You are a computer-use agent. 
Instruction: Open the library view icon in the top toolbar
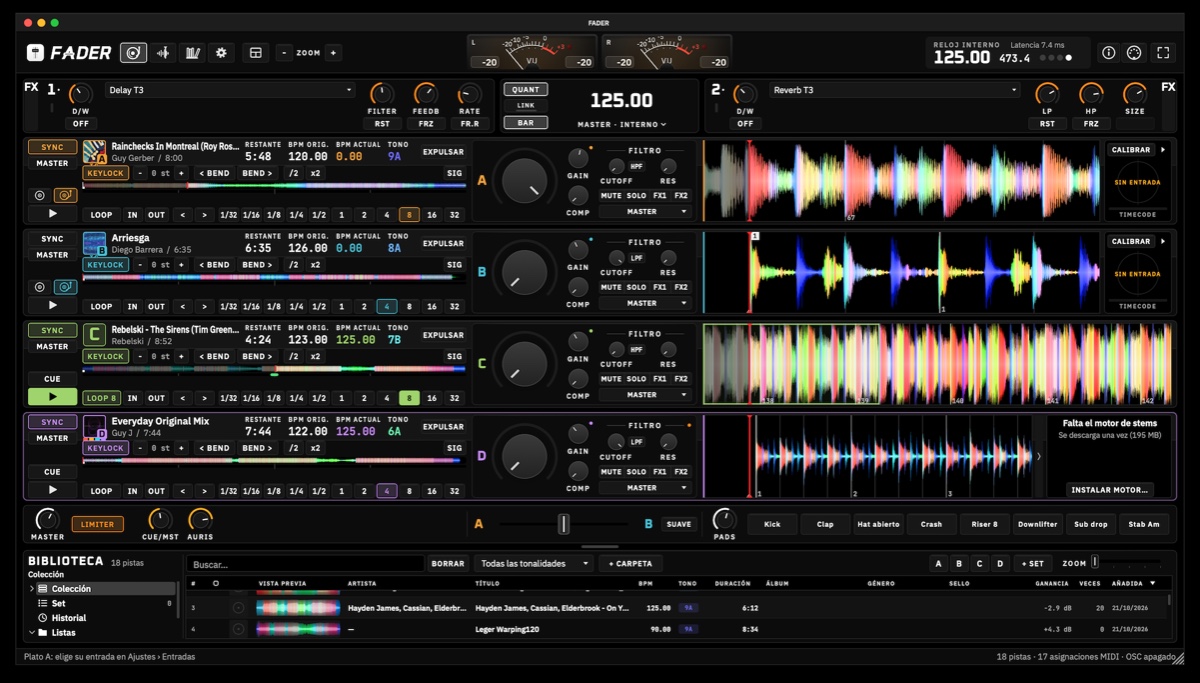pos(192,53)
